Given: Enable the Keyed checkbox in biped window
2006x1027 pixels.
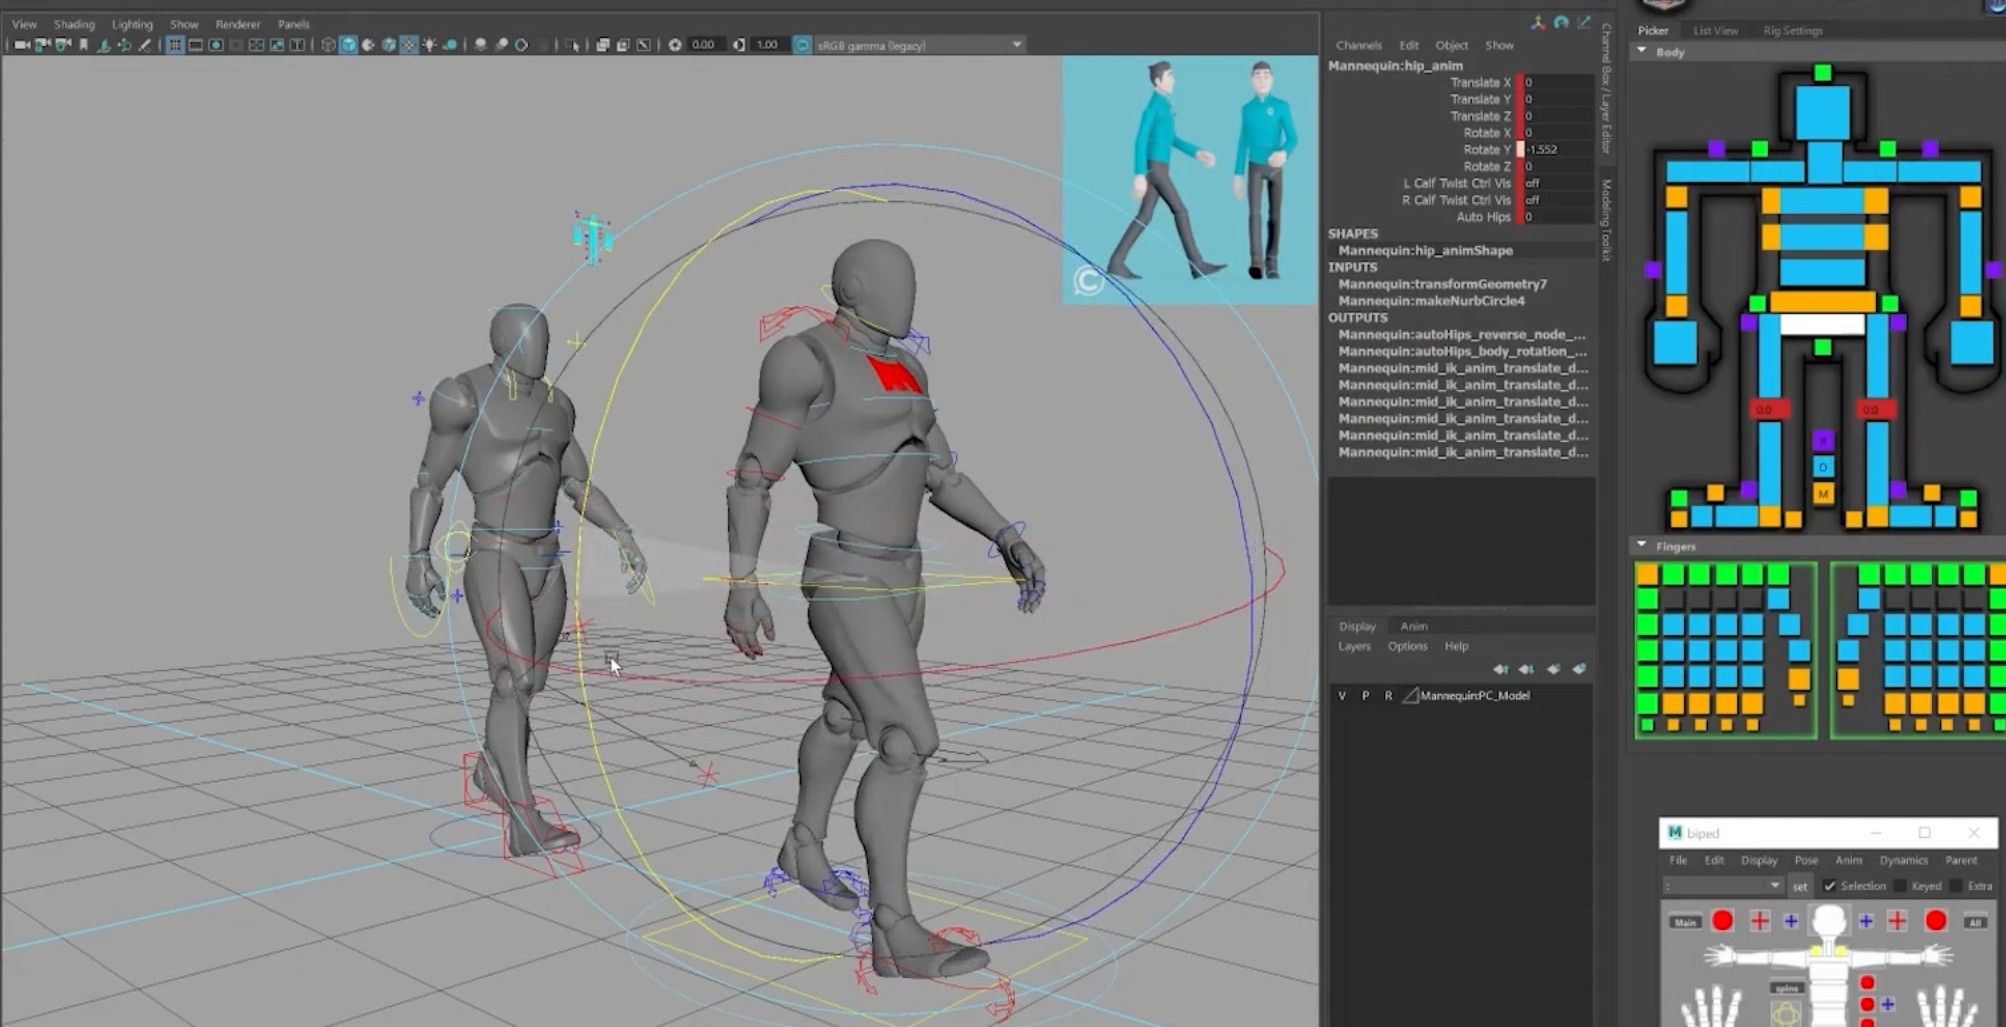Looking at the screenshot, I should tap(1901, 886).
